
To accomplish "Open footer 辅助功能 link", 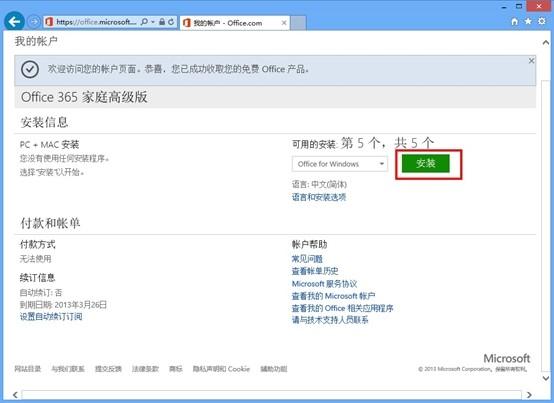I will [273, 369].
